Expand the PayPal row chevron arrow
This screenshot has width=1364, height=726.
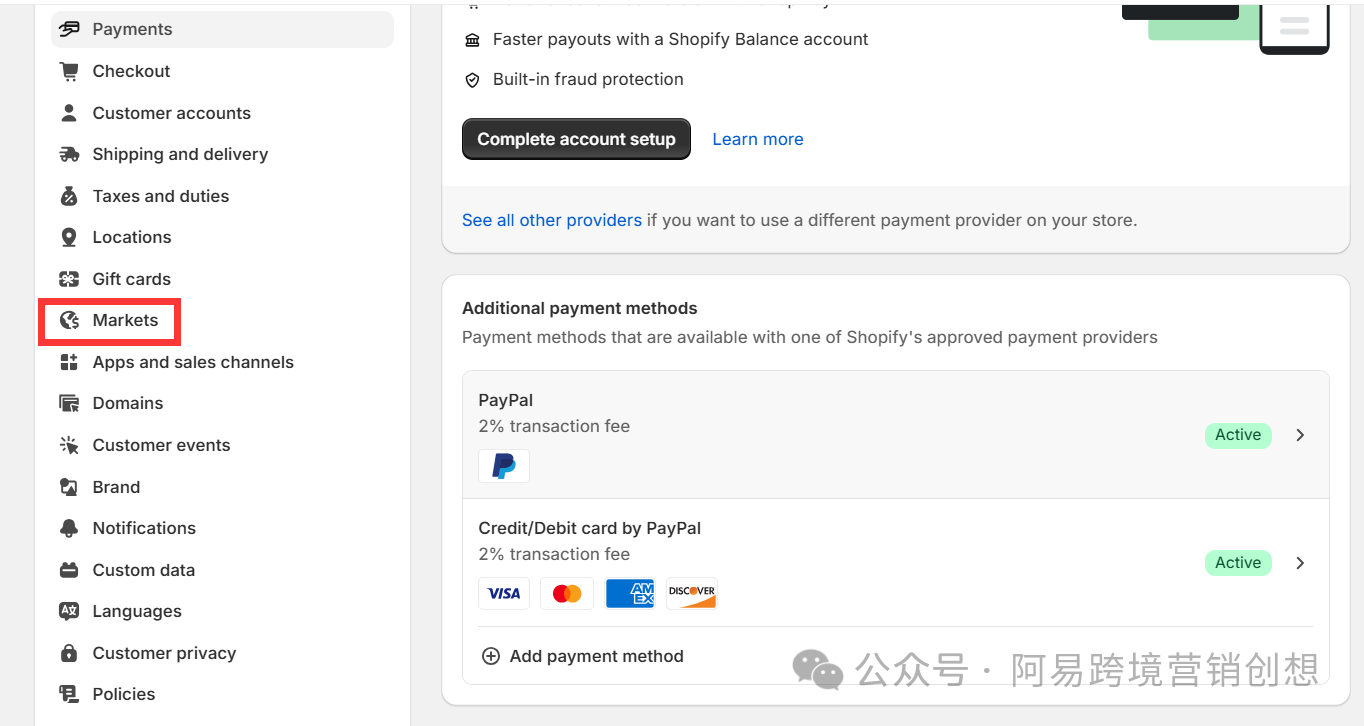tap(1300, 435)
